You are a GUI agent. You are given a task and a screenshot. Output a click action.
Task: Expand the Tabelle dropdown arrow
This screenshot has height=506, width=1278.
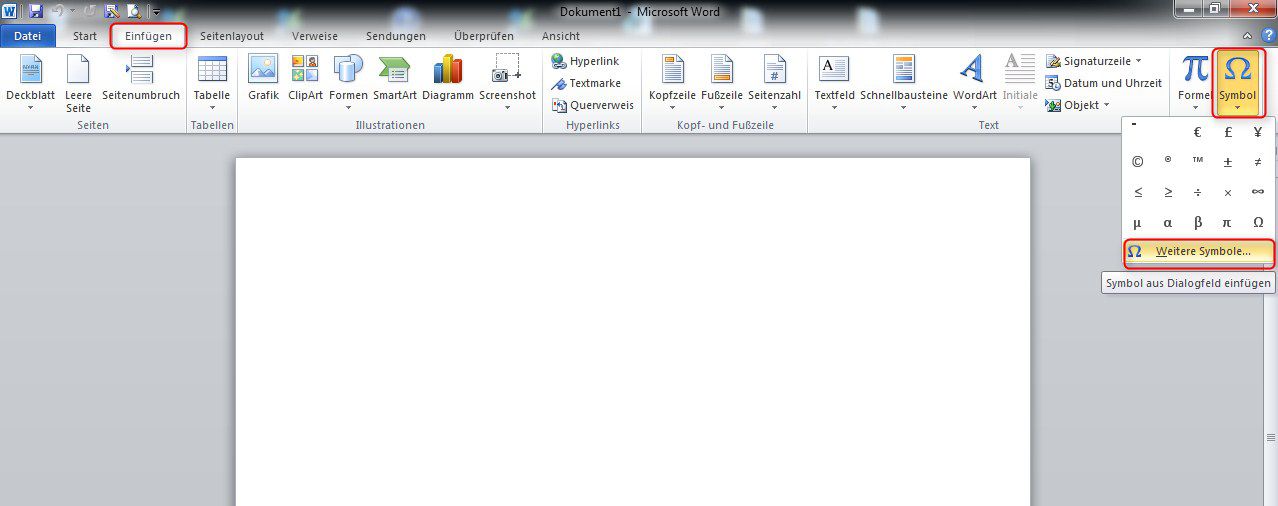click(x=212, y=108)
